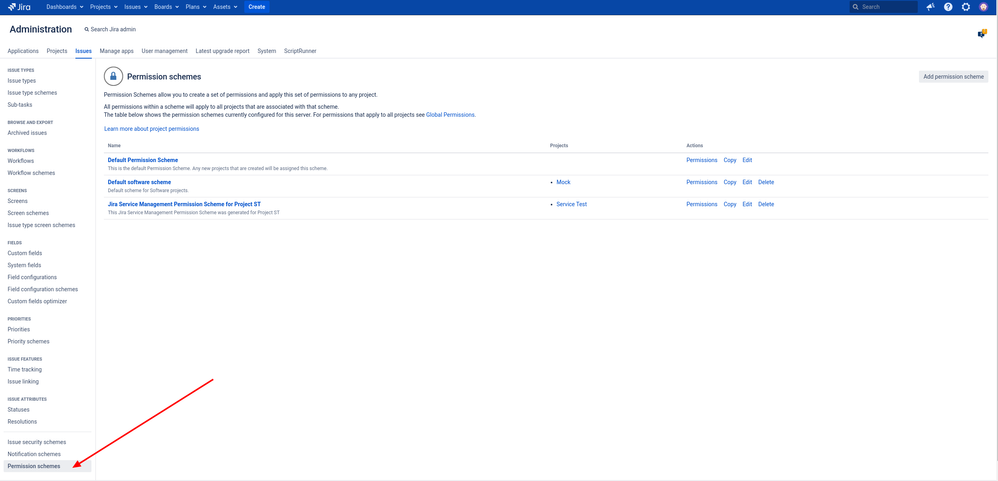Copy the Jira Service Management scheme
998x481 pixels.
730,204
